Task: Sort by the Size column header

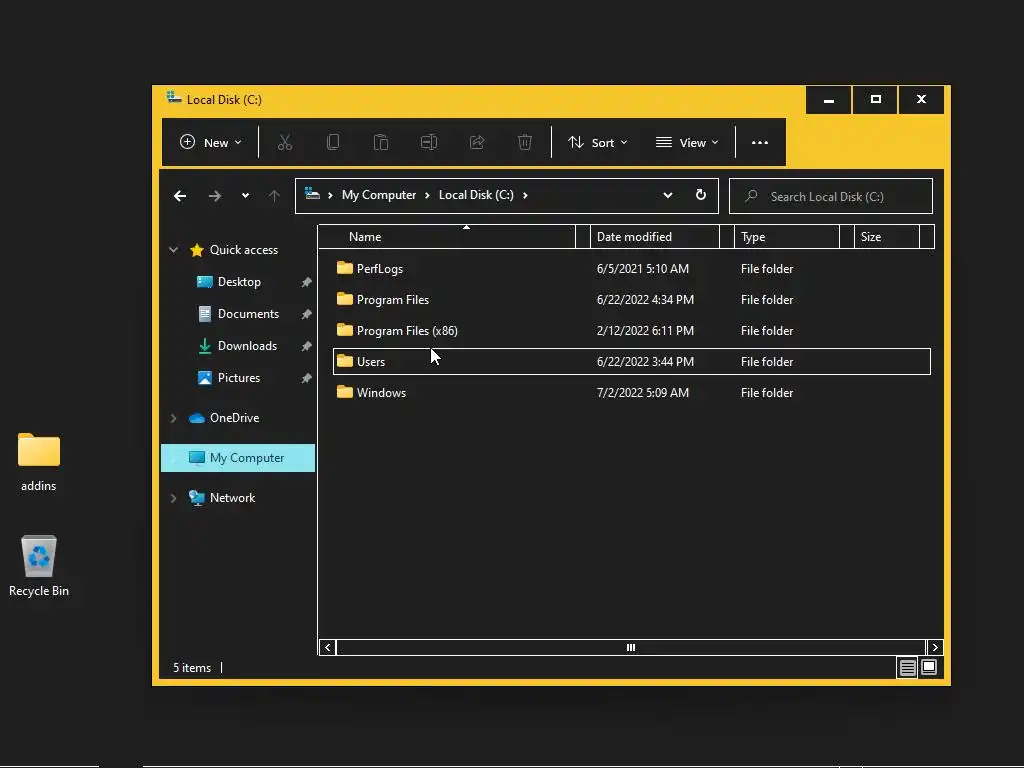Action: 886,236
